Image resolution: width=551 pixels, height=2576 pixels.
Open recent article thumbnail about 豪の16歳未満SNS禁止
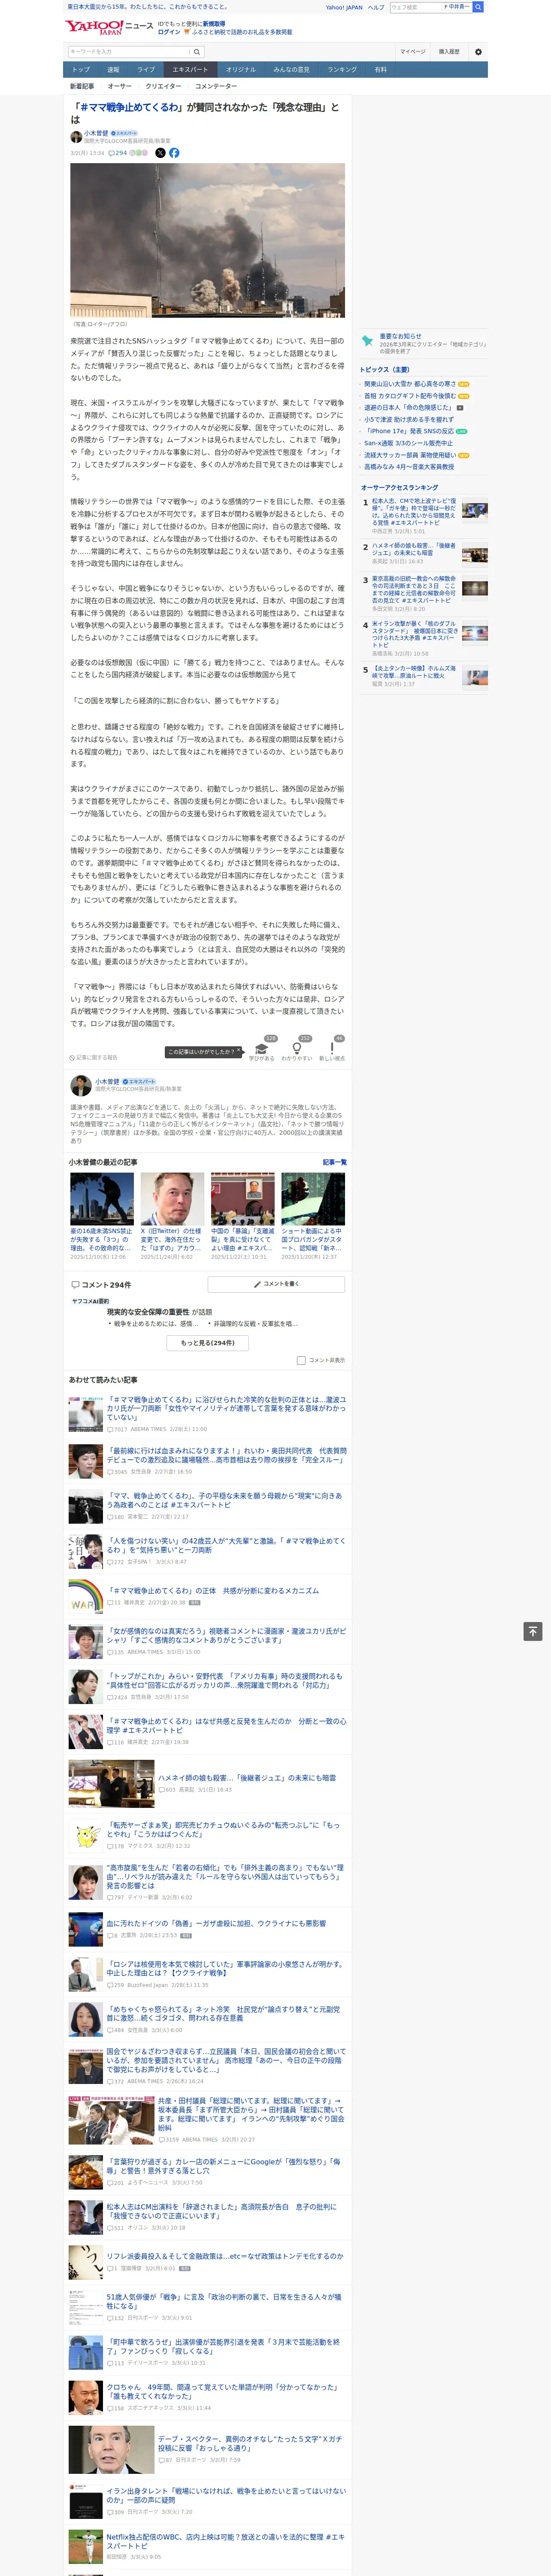click(x=102, y=1199)
